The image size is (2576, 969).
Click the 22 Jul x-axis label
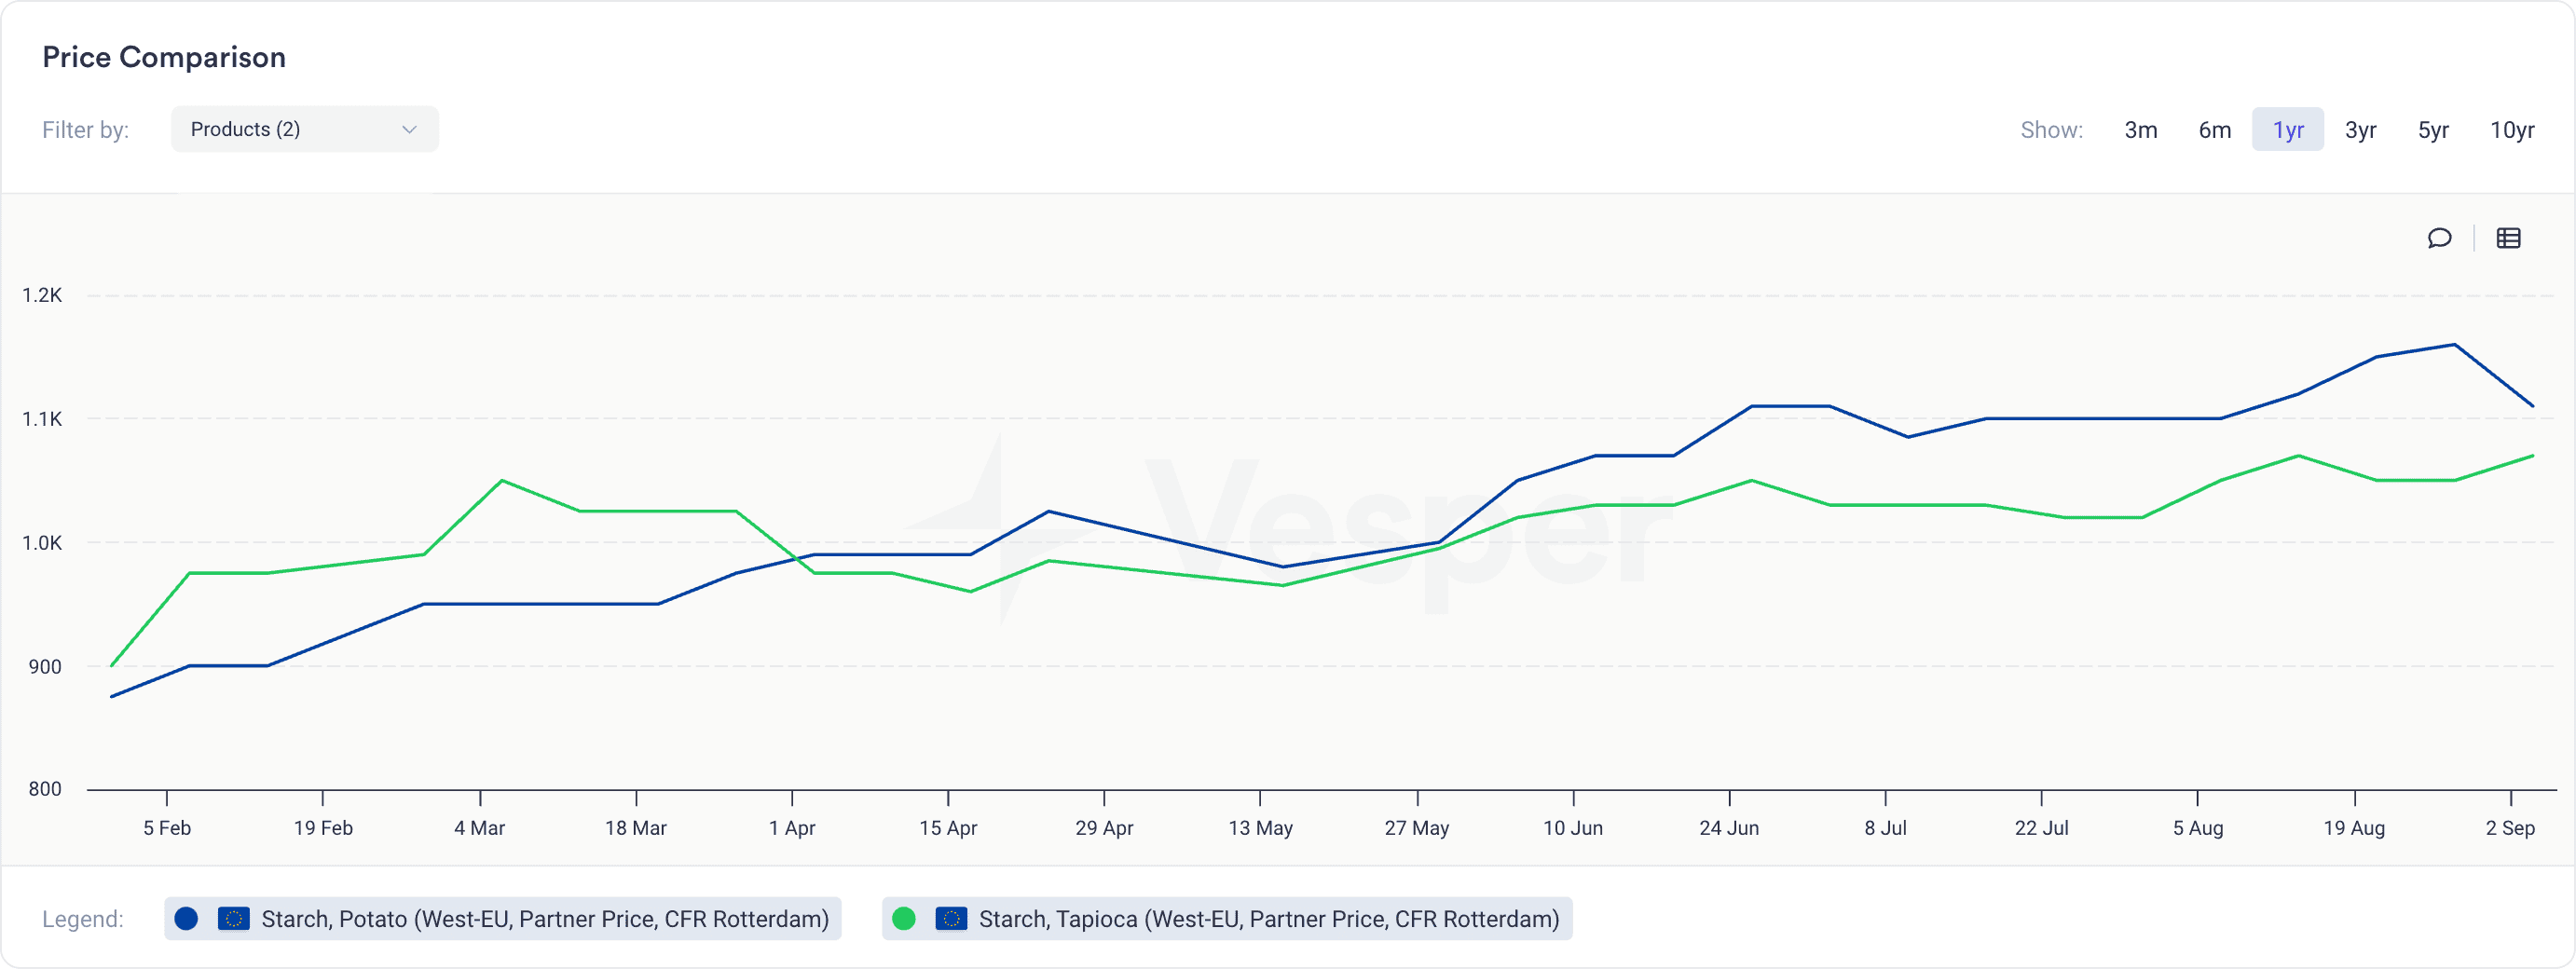[x=2041, y=828]
